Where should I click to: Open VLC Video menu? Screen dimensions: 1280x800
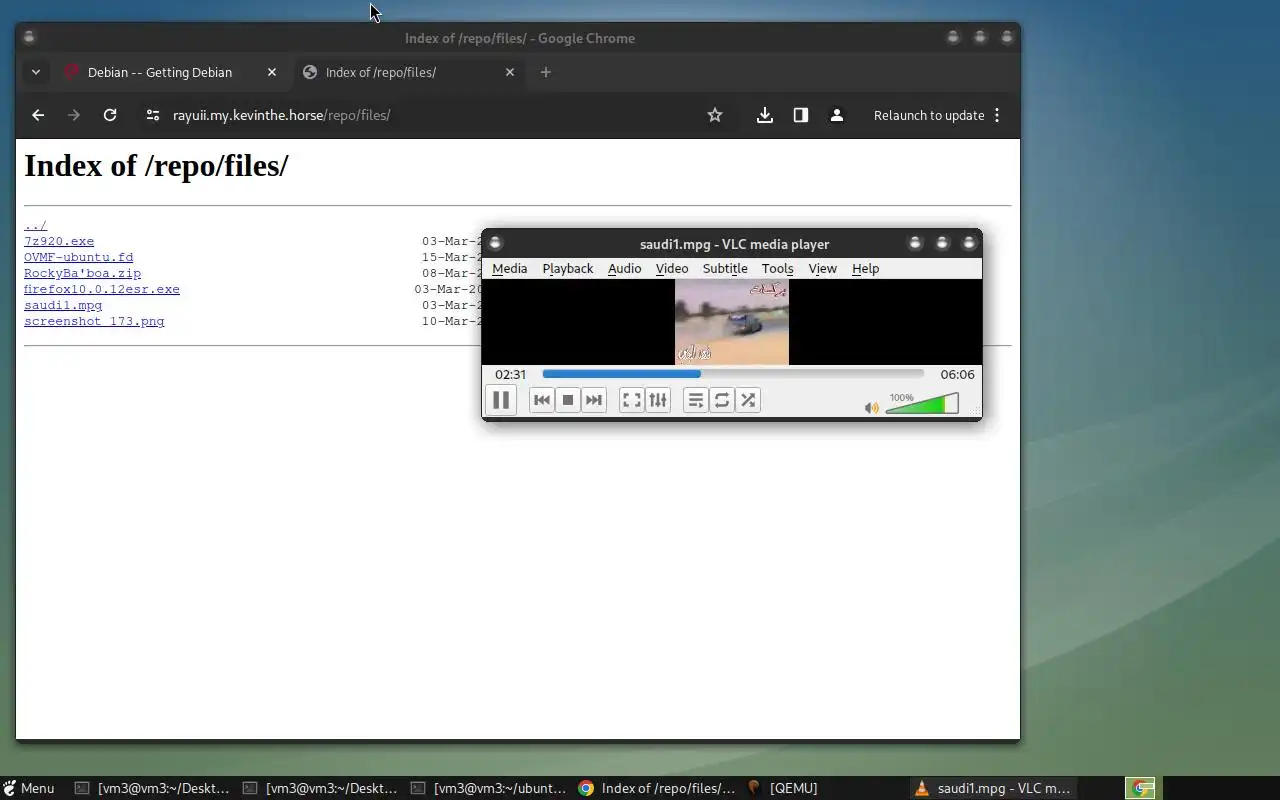672,268
